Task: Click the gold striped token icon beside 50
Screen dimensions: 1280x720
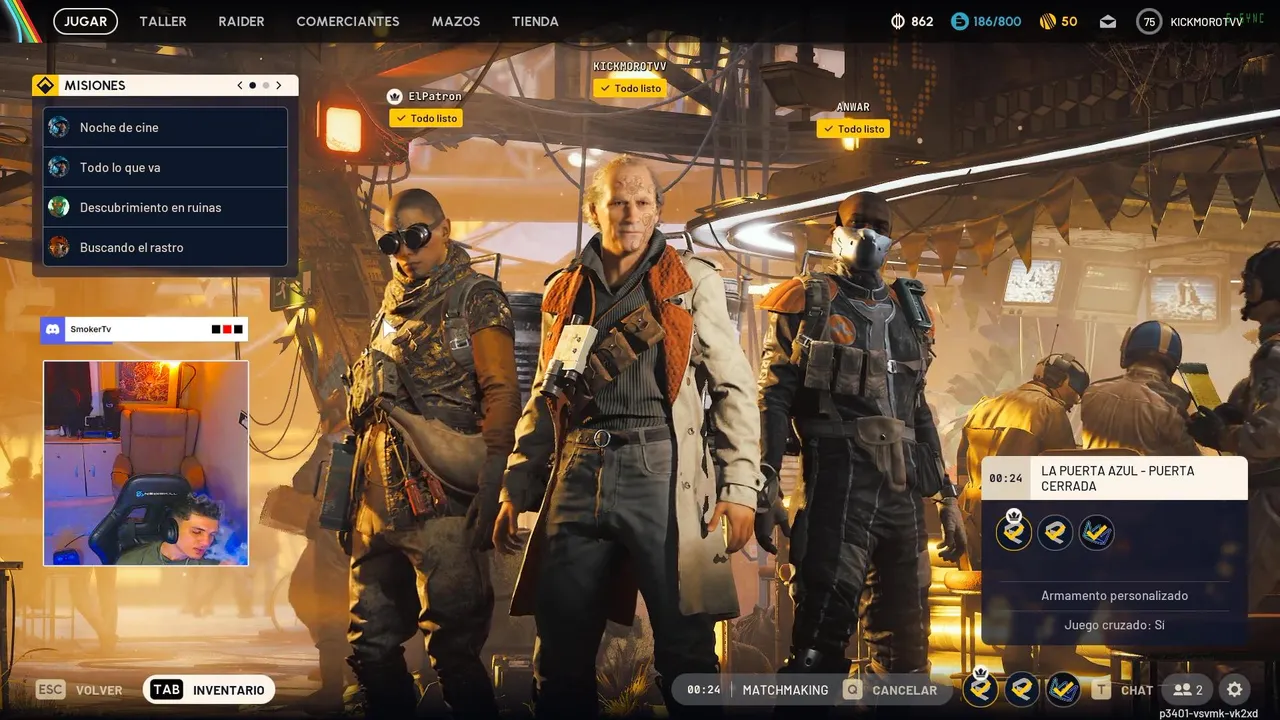Action: (x=1048, y=21)
